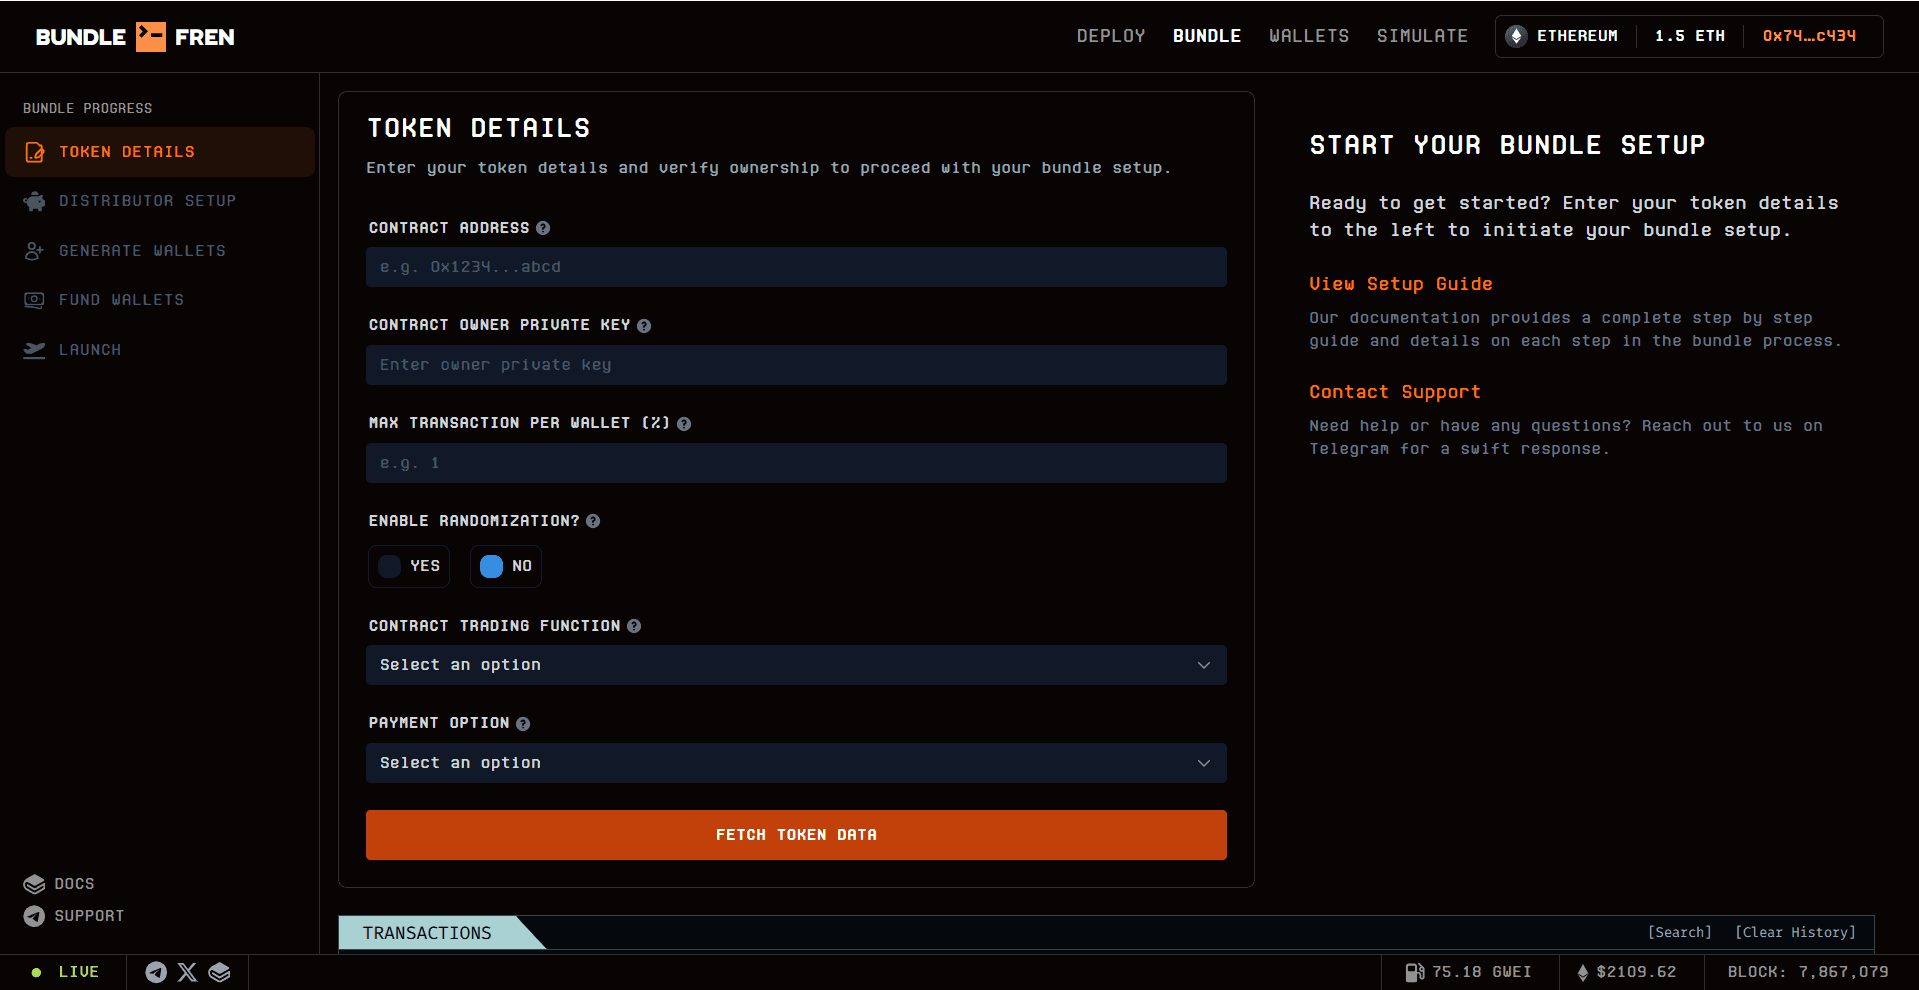Select NO for randomization
The image size is (1919, 990).
(505, 566)
